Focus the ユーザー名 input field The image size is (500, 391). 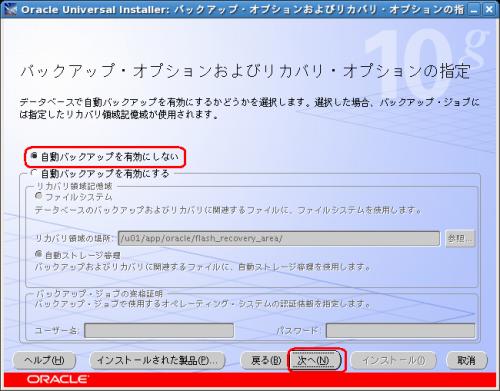159,331
